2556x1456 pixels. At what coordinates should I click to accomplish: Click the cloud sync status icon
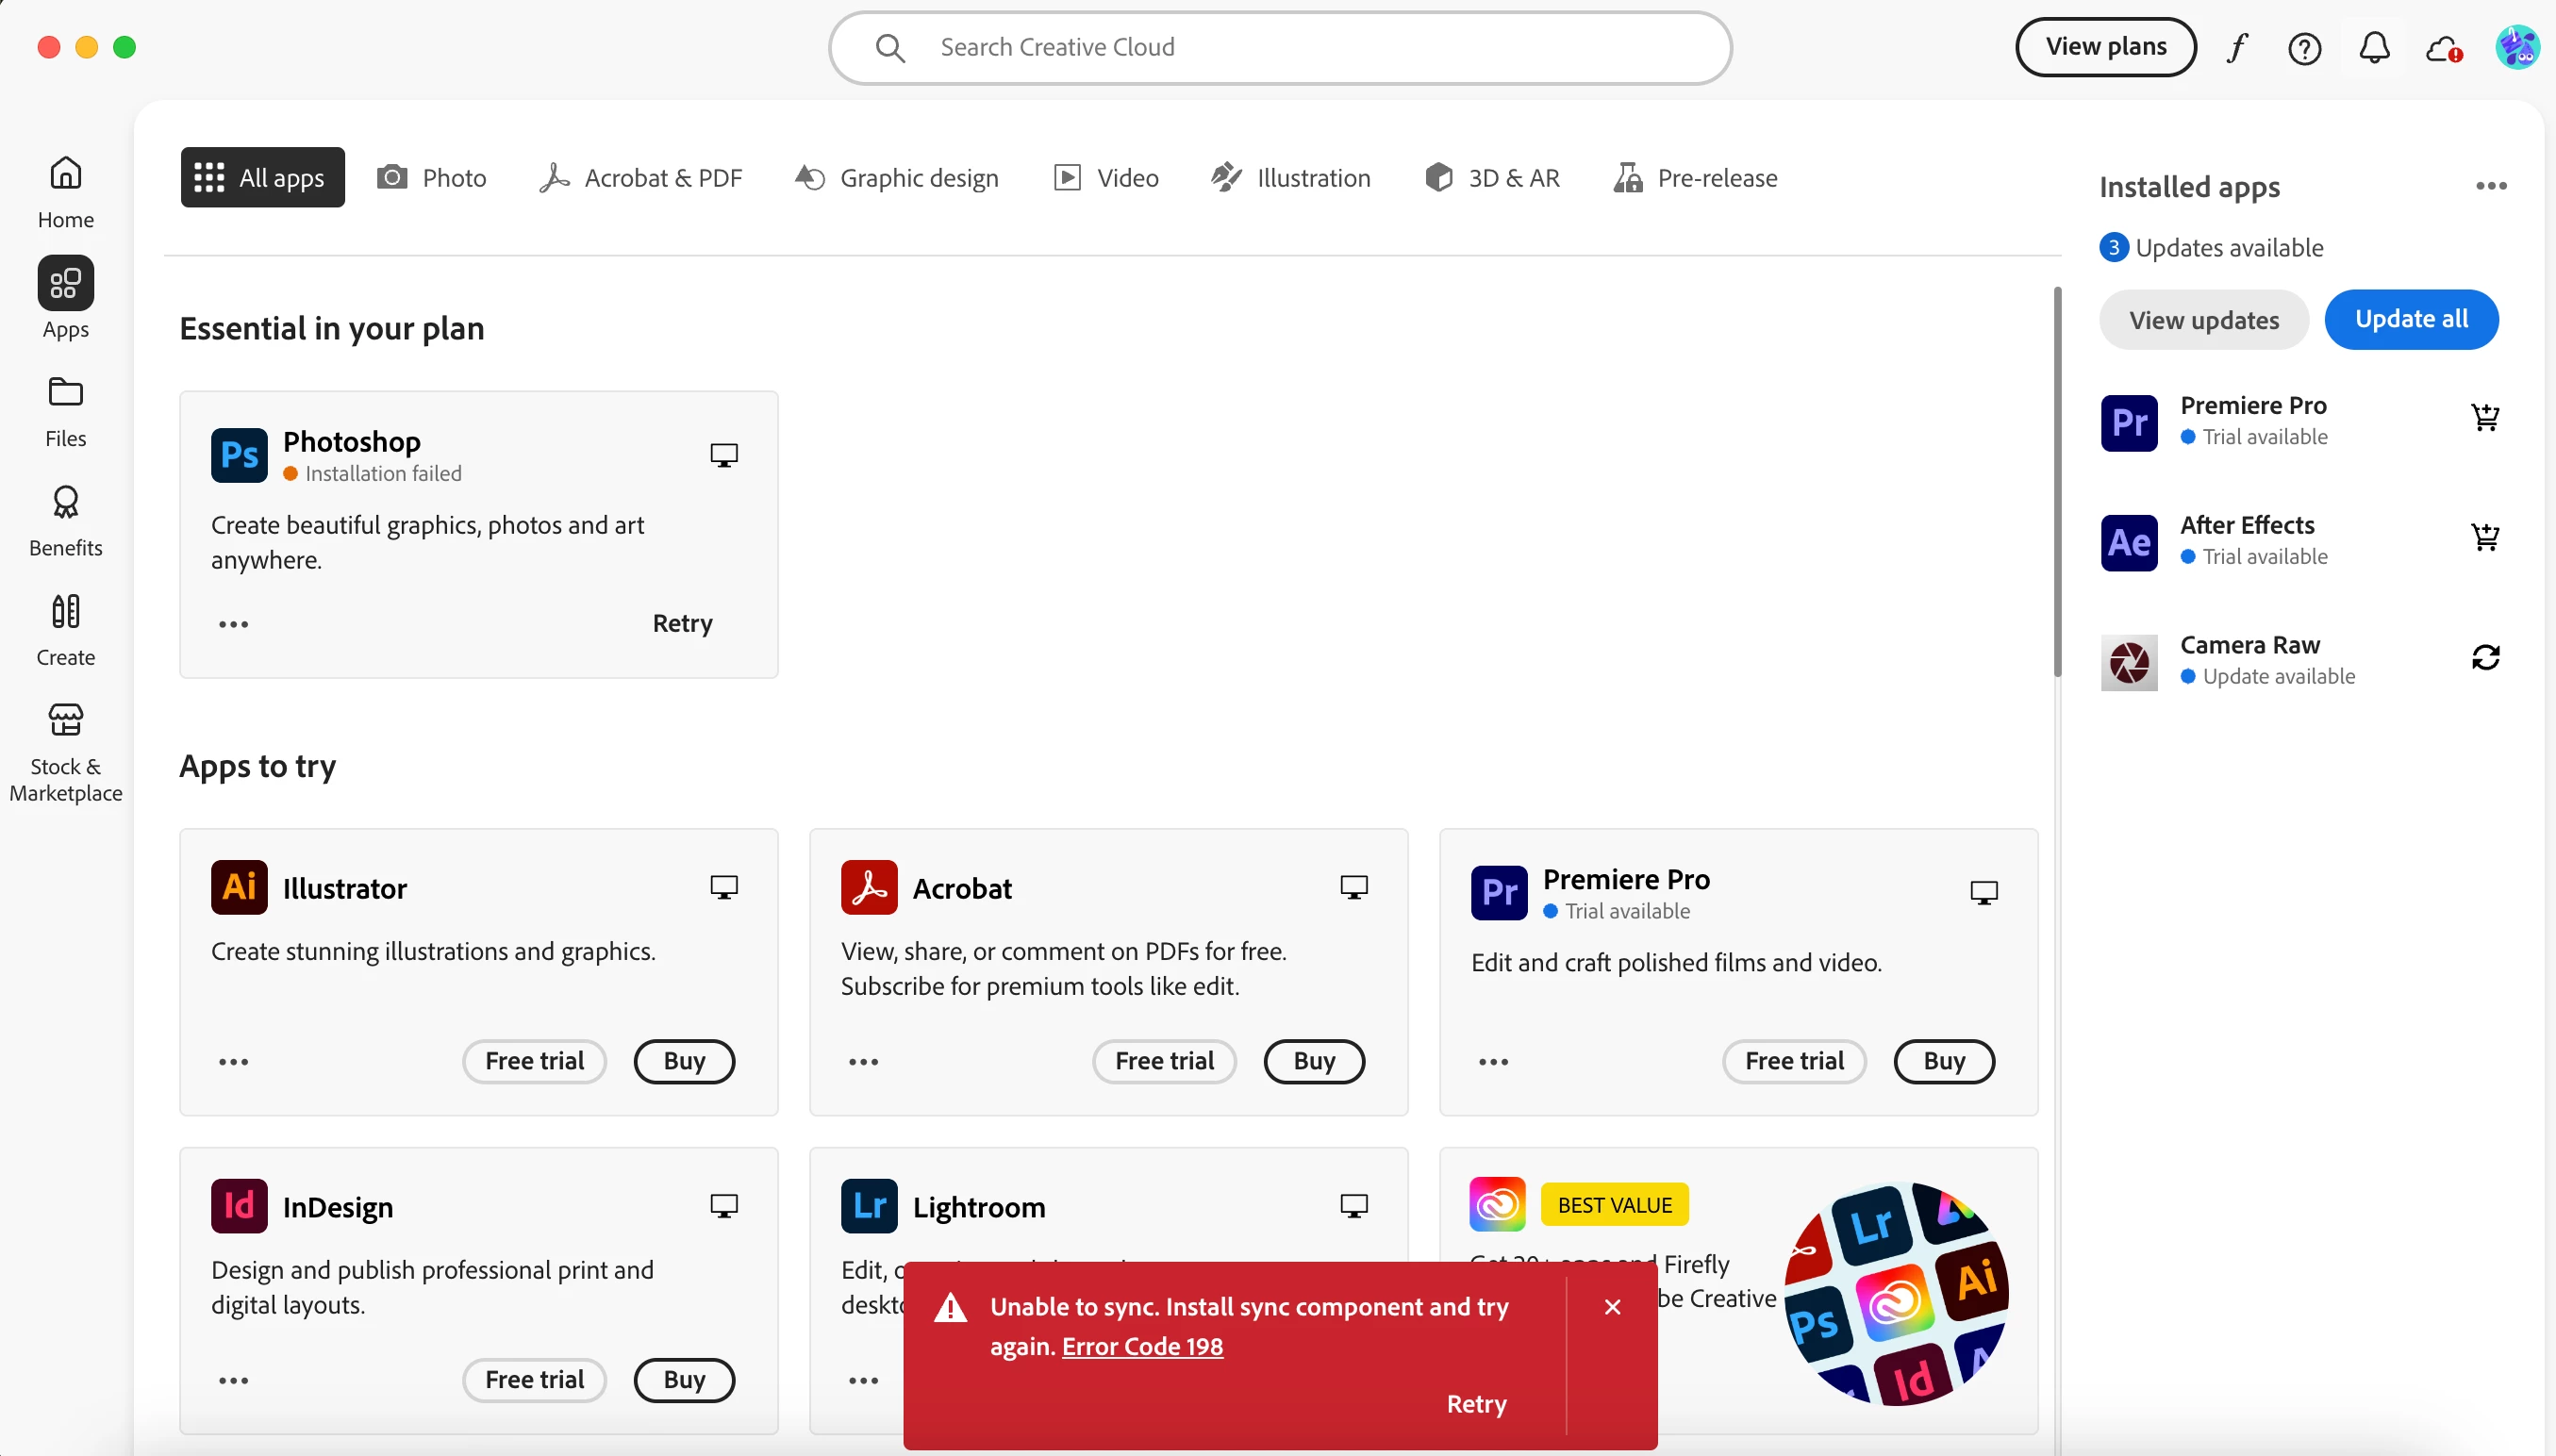[x=2443, y=47]
